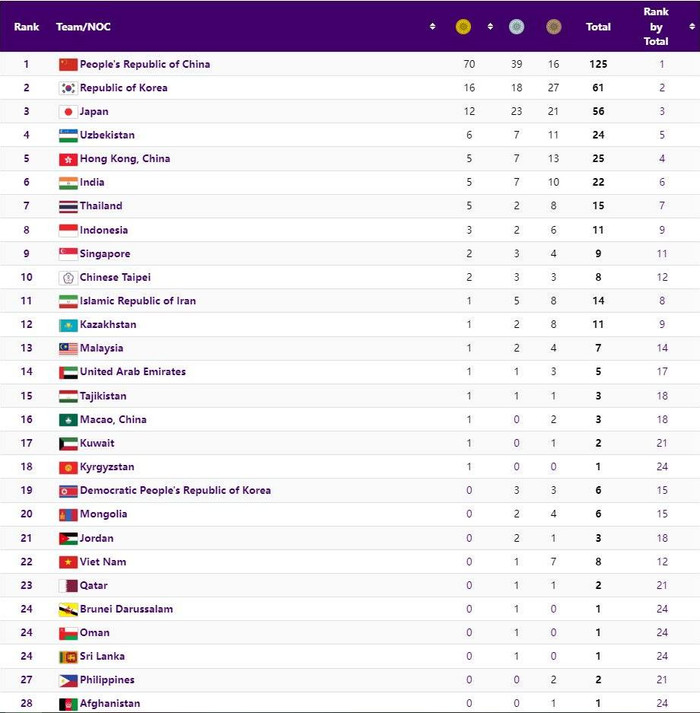Screen dimensions: 700x713
Task: Click the Oman flag icon
Action: pos(68,633)
